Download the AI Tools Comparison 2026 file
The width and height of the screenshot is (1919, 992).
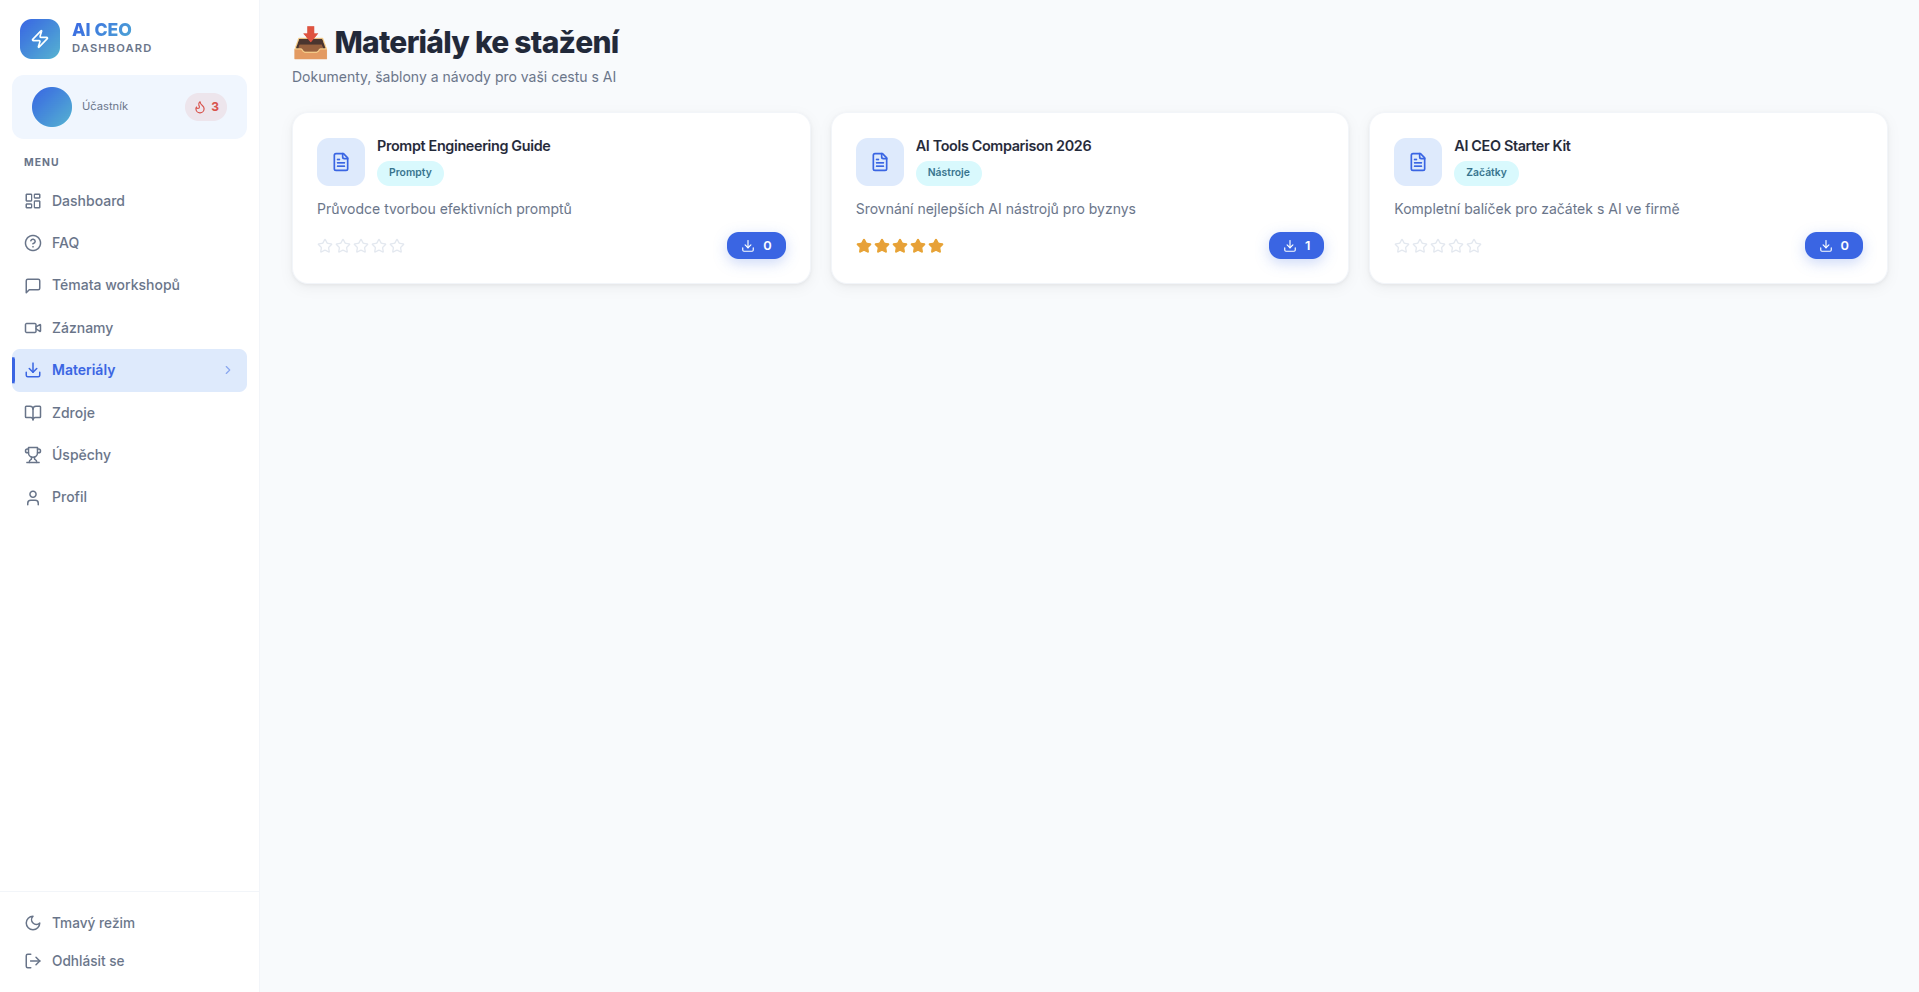point(1296,245)
